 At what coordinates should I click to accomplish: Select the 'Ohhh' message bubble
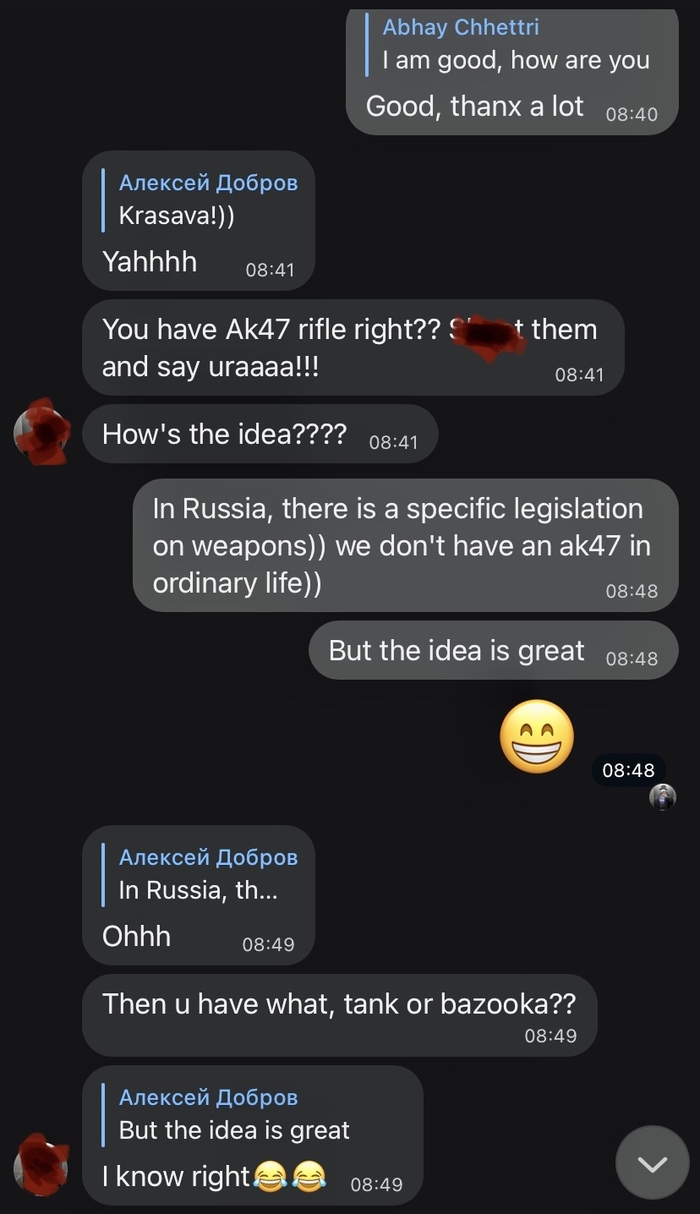(x=198, y=895)
